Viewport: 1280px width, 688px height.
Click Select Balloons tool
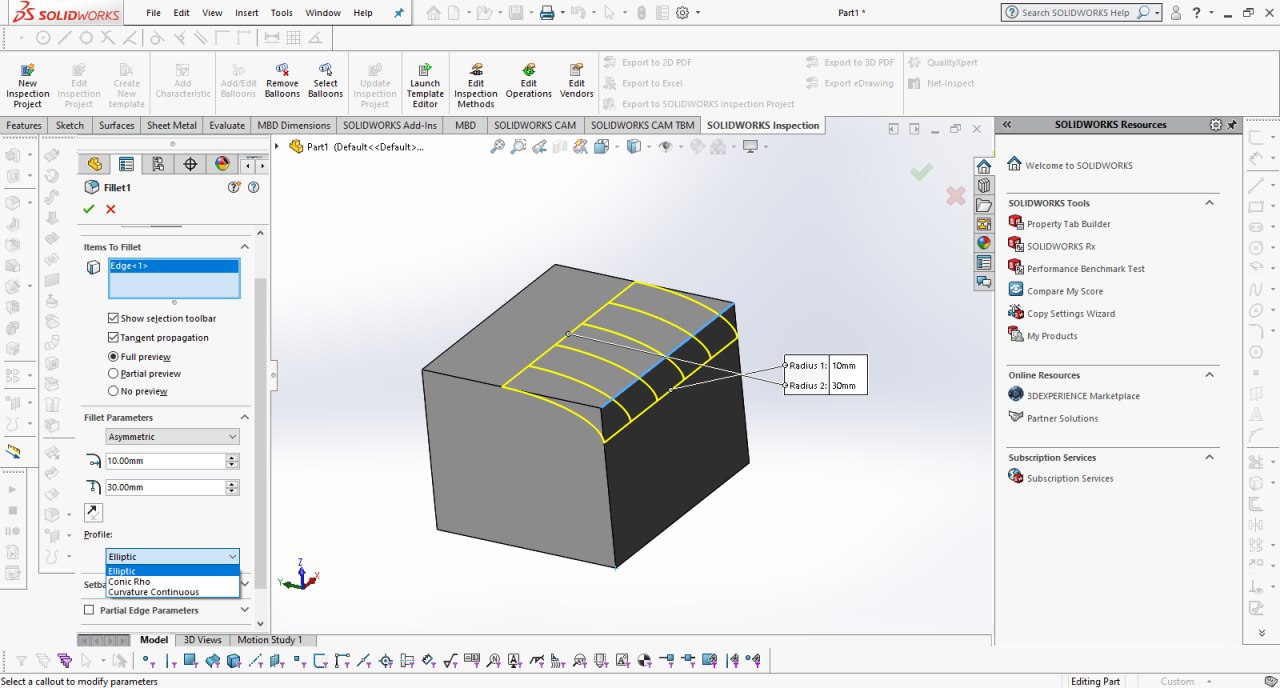click(x=325, y=81)
